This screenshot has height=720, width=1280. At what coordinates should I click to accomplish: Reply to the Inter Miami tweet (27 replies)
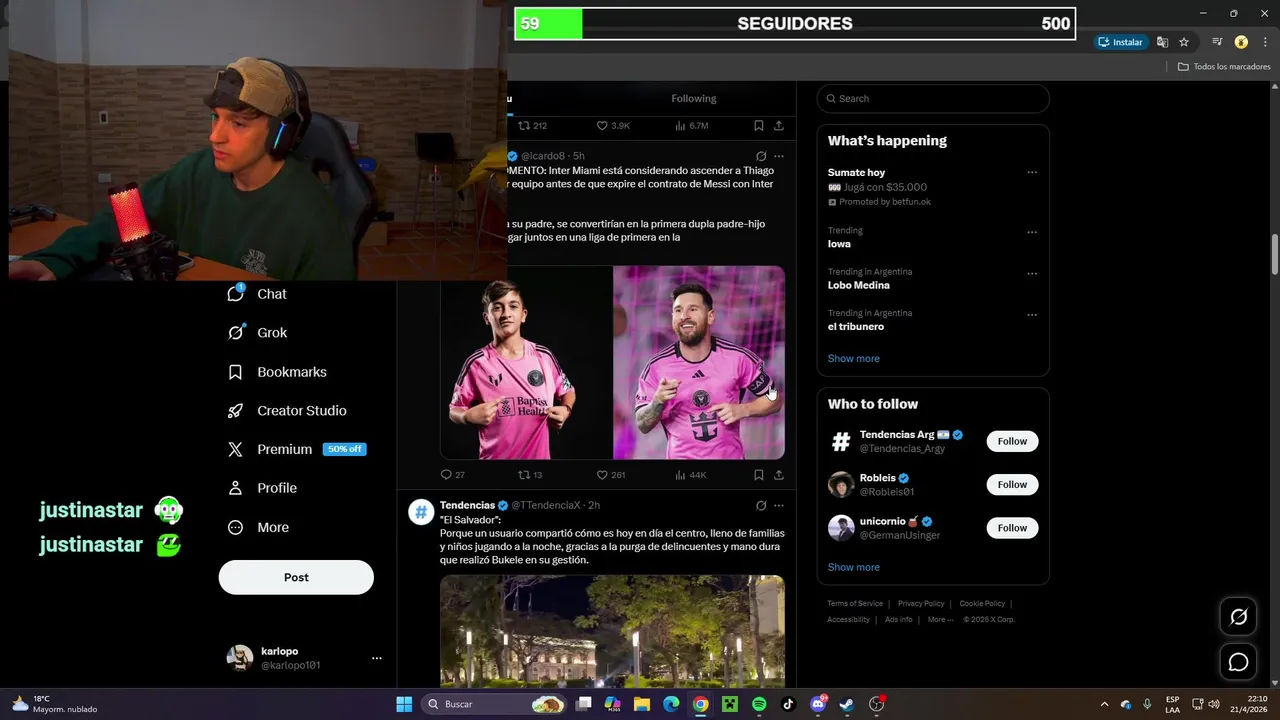click(x=452, y=475)
